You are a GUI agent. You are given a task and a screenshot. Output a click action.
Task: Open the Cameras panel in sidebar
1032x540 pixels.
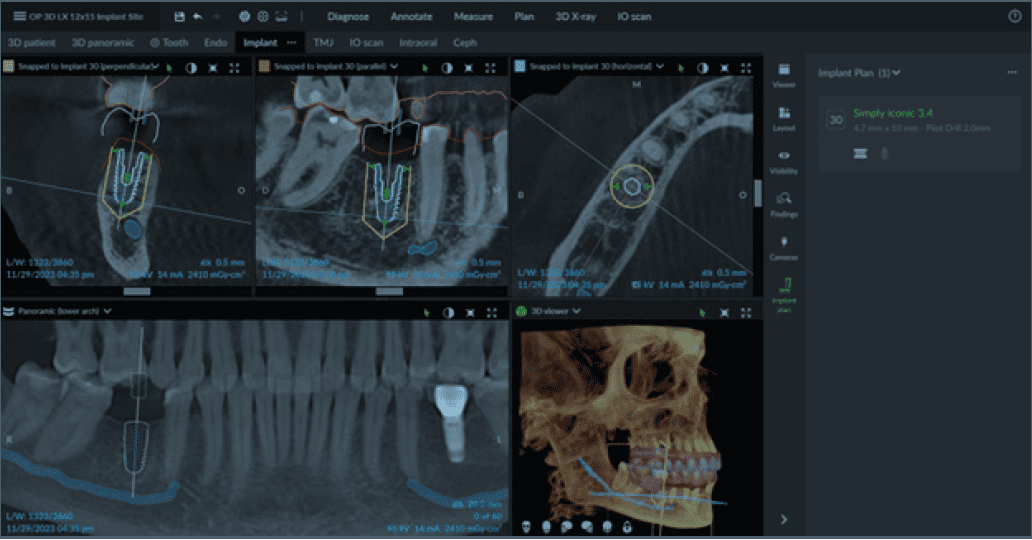(x=784, y=247)
